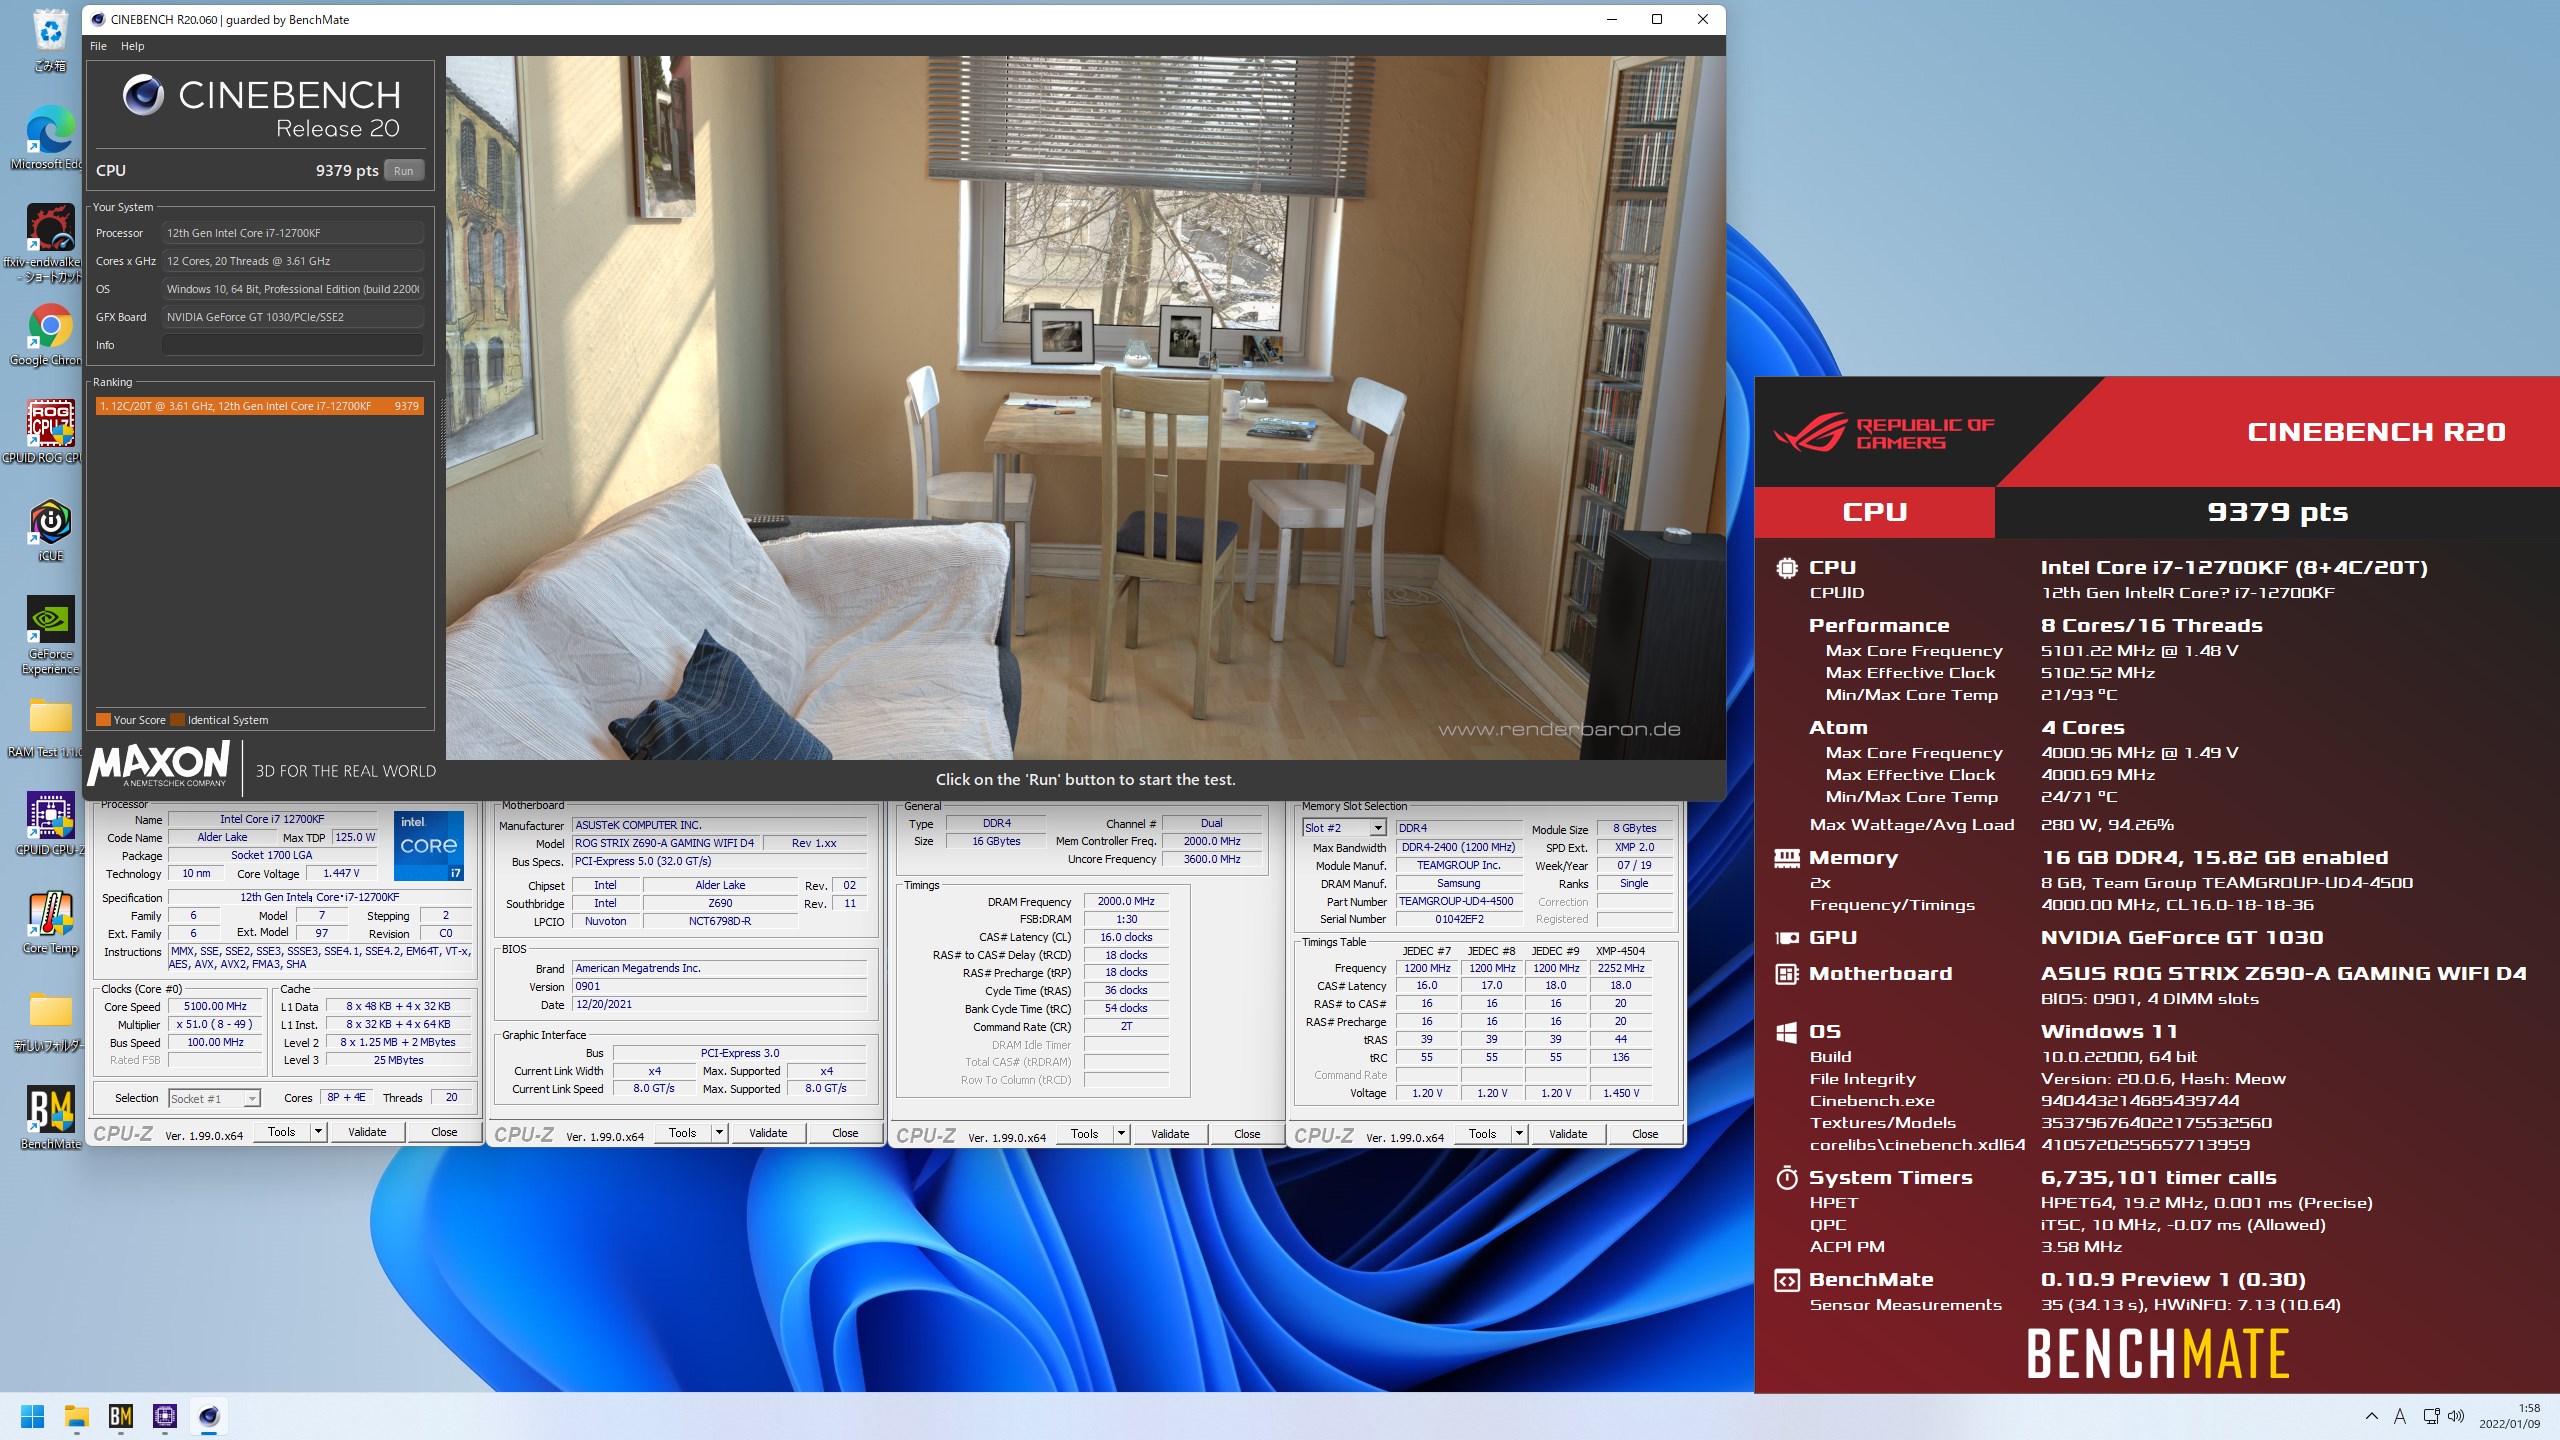
Task: Click Close in CPU-Z Memory window
Action: 1247,1134
